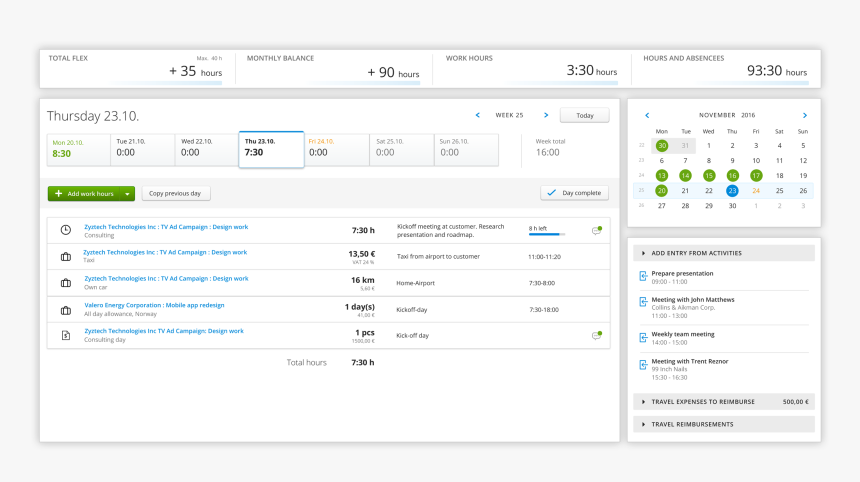Click the briefcase icon on Taxi row
860x482 pixels.
pos(66,257)
